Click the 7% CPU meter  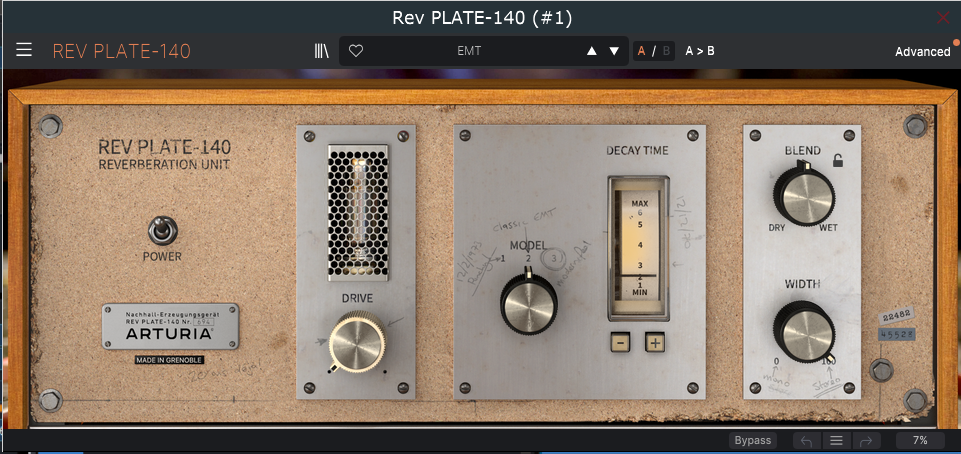coord(920,440)
